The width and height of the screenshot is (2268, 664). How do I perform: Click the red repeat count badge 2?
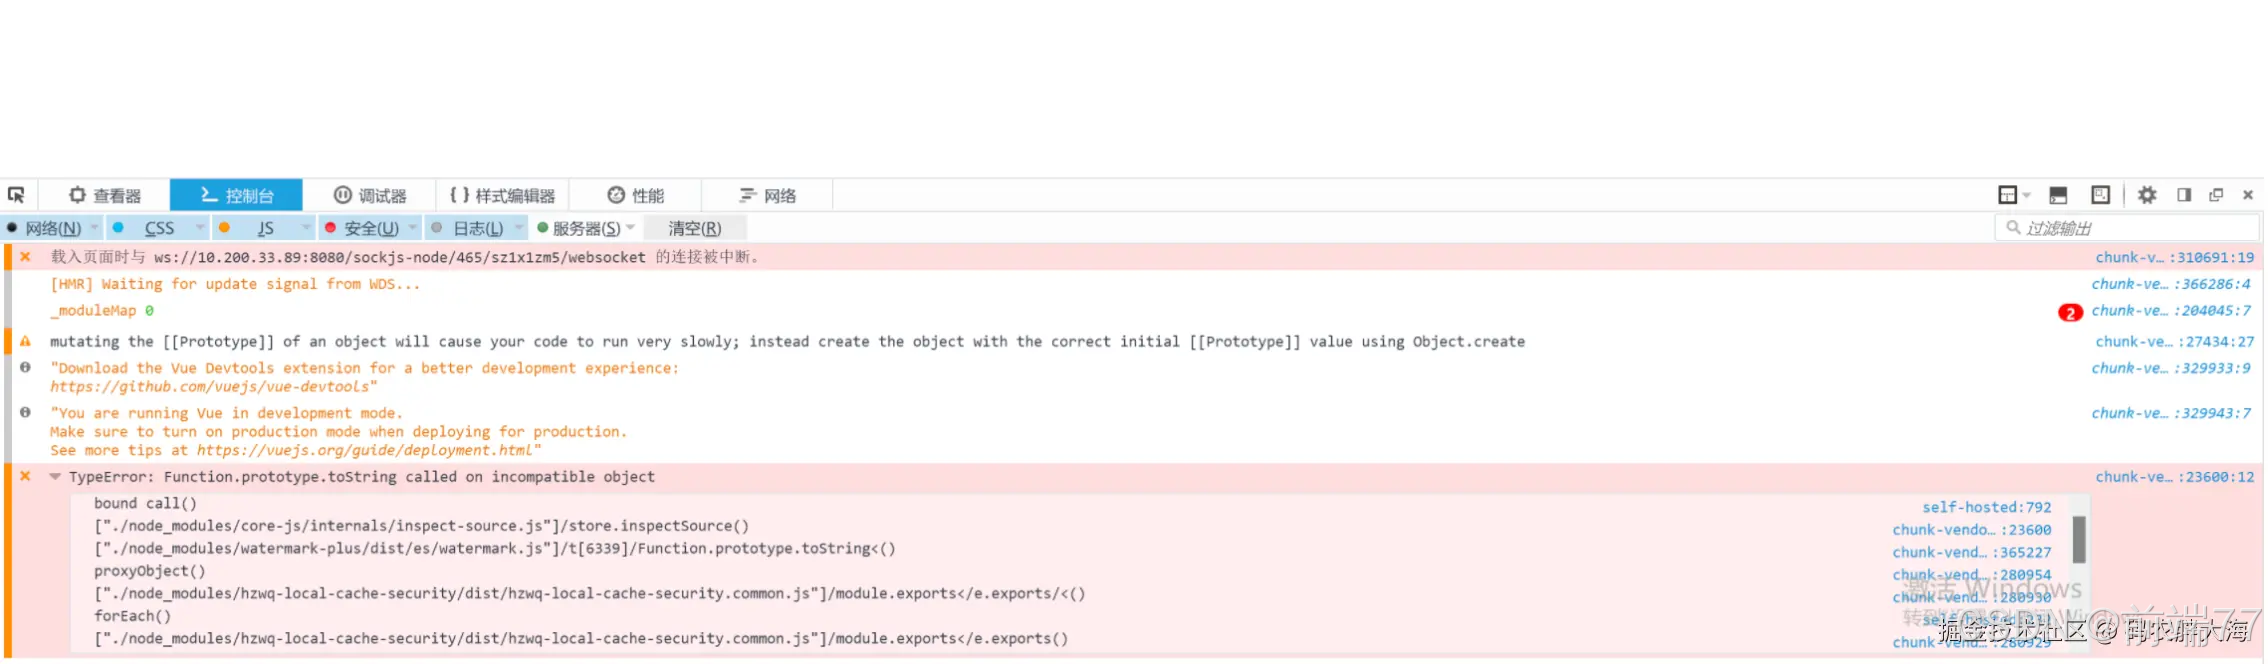[2069, 312]
